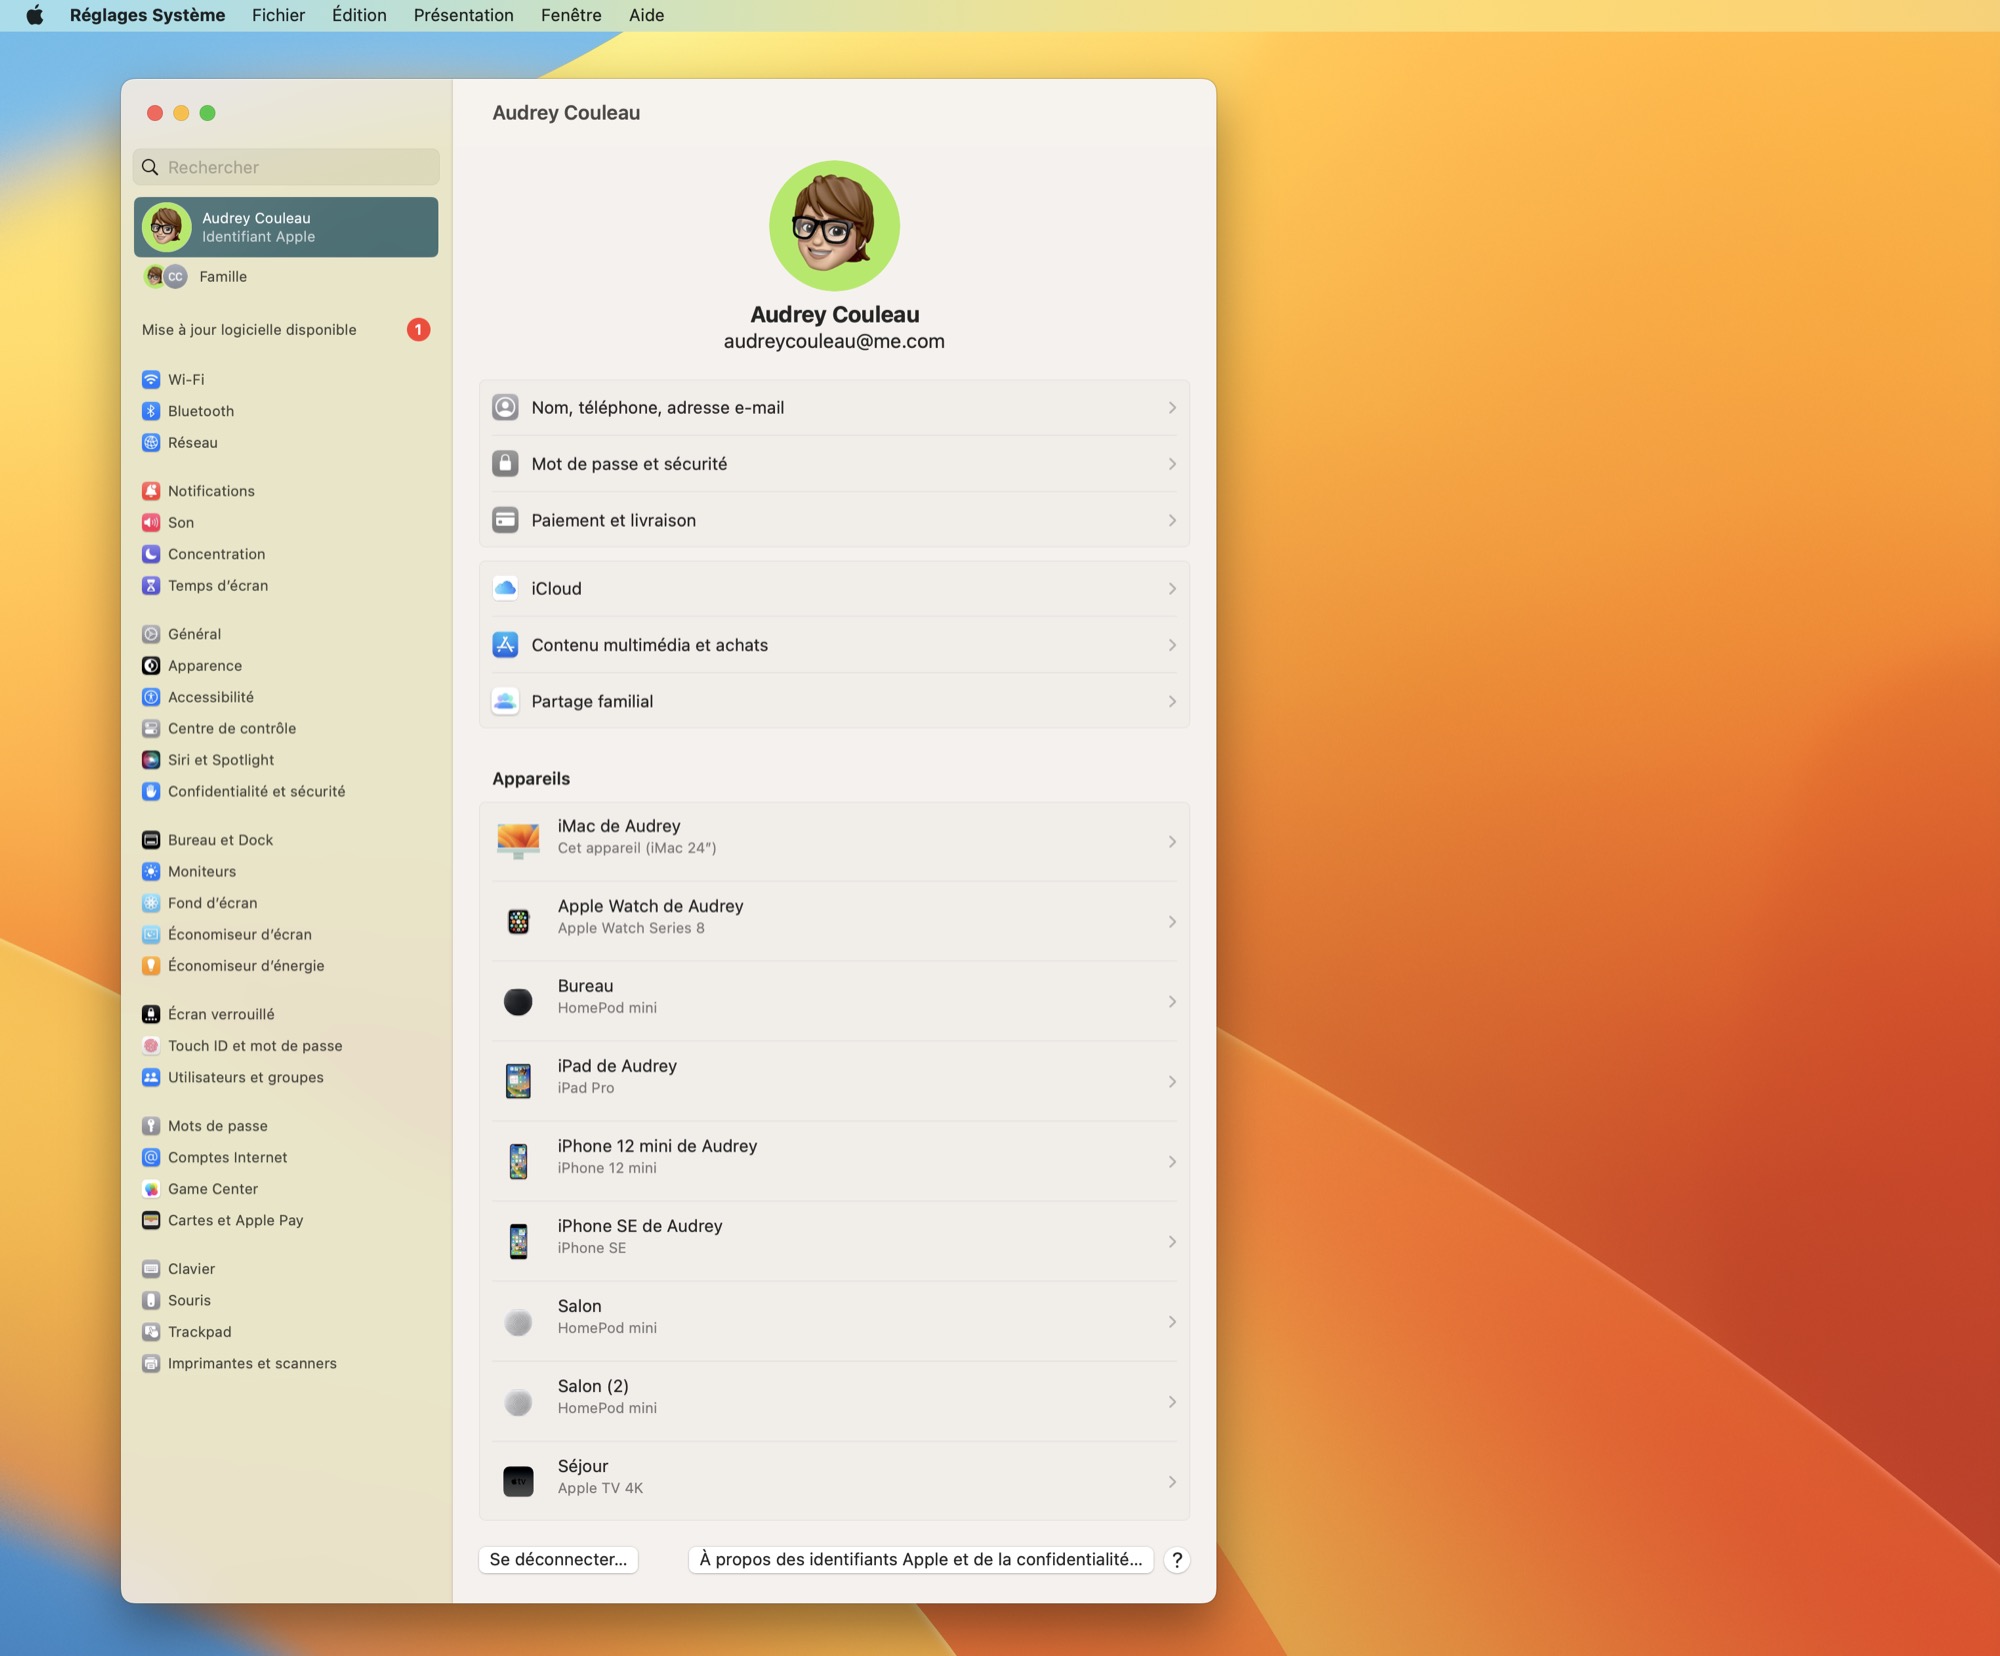Open the Présentation menu
Viewport: 2000px width, 1656px height.
[463, 15]
